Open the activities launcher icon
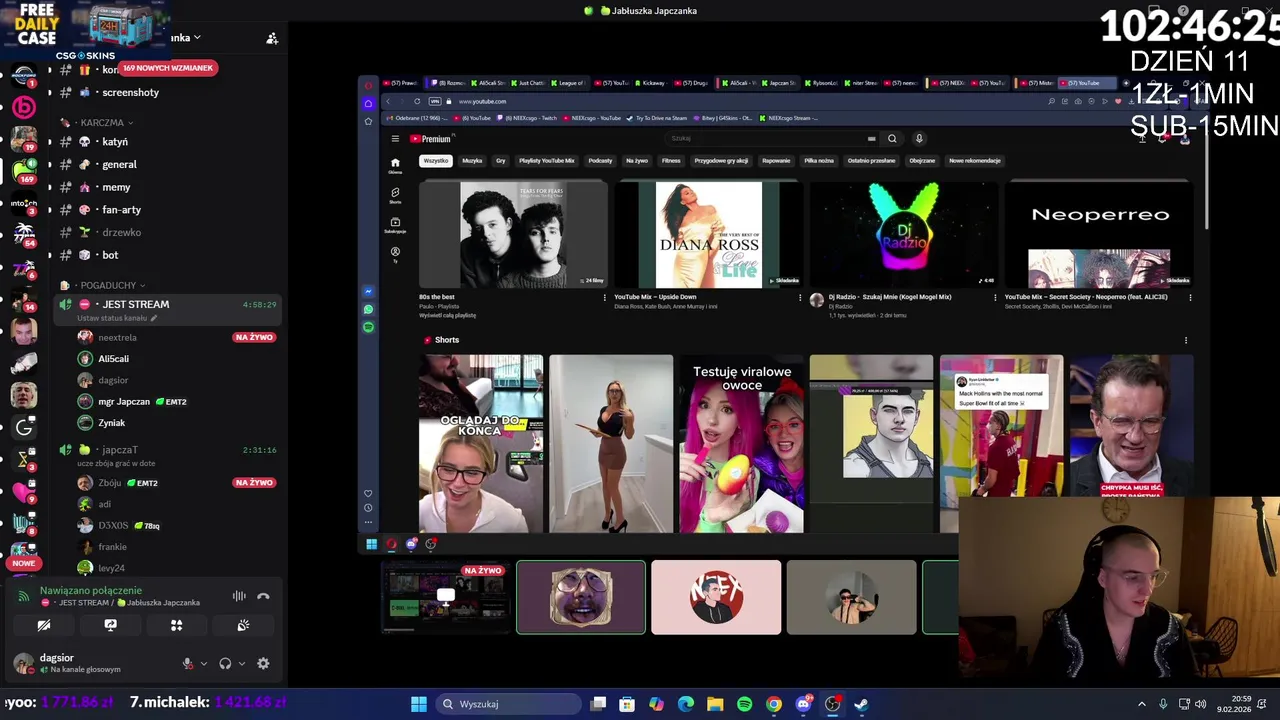Screen dimensions: 1280x720 tap(176, 625)
